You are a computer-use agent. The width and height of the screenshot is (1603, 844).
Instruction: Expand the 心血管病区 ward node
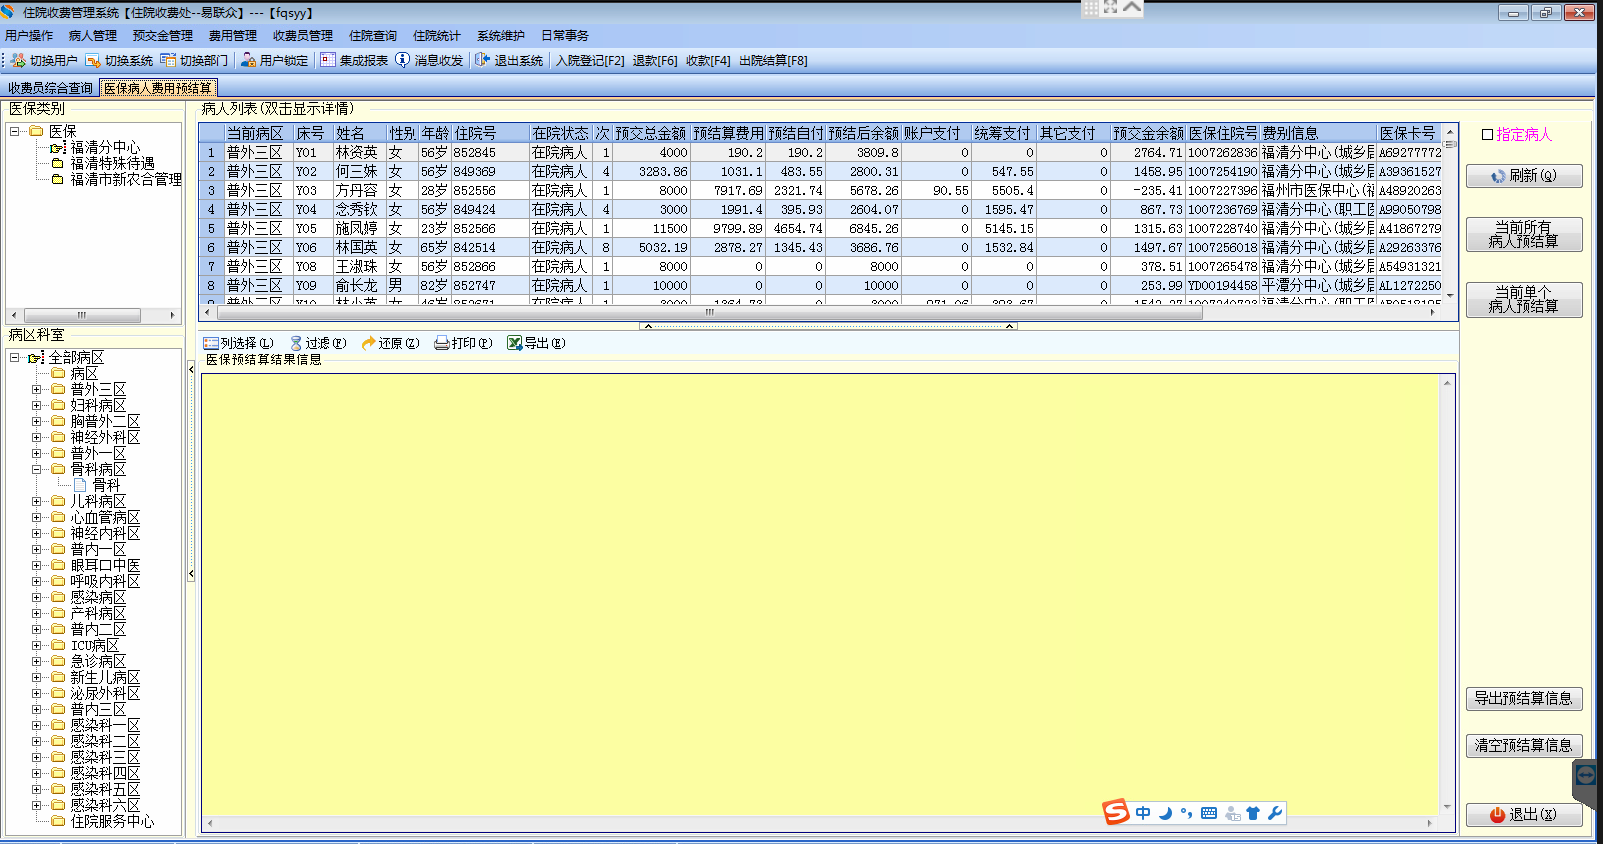pyautogui.click(x=37, y=517)
